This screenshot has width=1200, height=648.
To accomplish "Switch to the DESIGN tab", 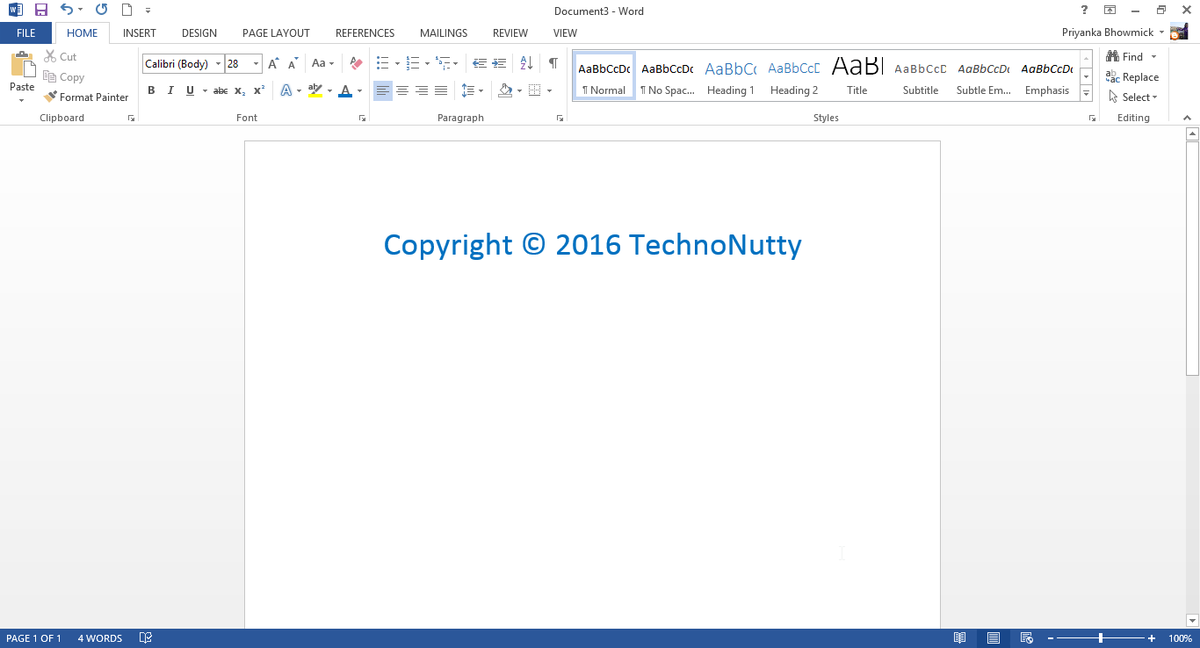I will [199, 33].
